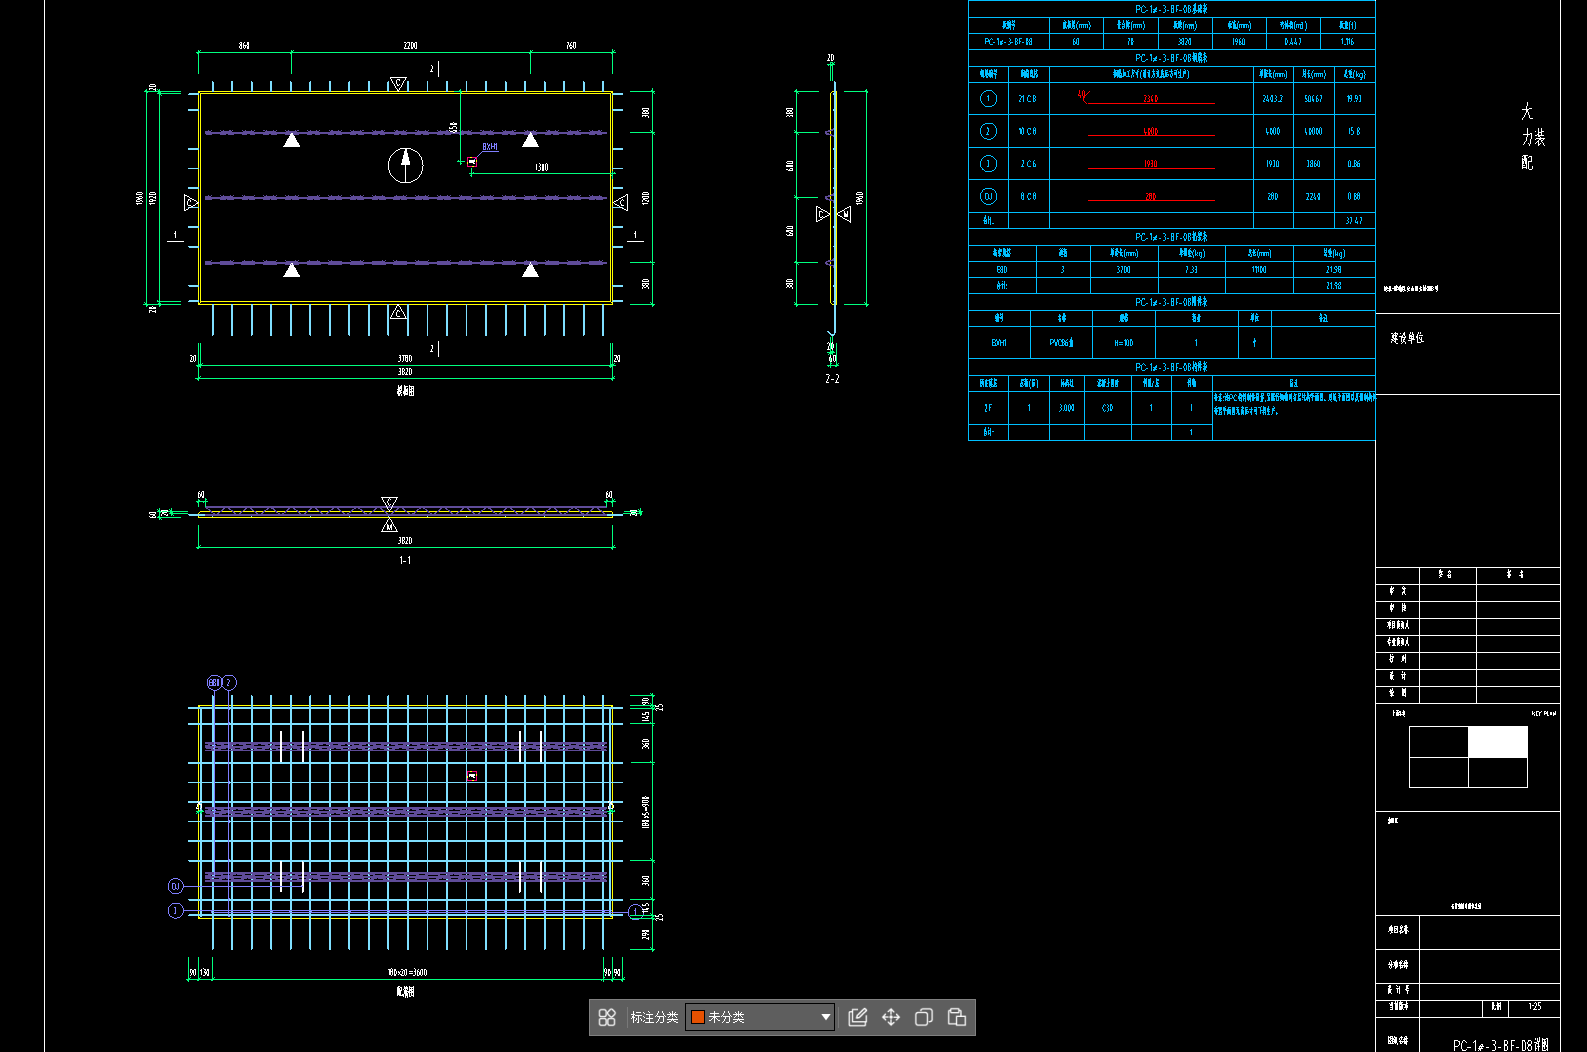
Task: Click circled number 2 in the rebar table
Action: tap(988, 131)
